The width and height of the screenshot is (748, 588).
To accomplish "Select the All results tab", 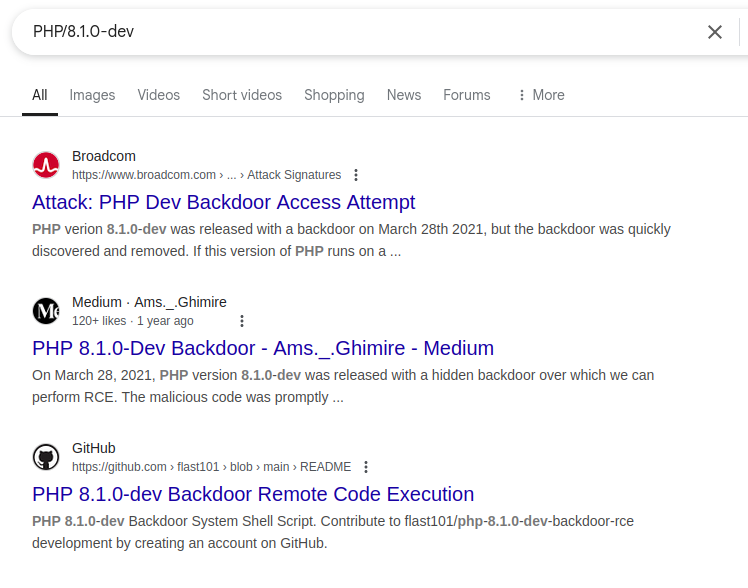I will click(39, 95).
